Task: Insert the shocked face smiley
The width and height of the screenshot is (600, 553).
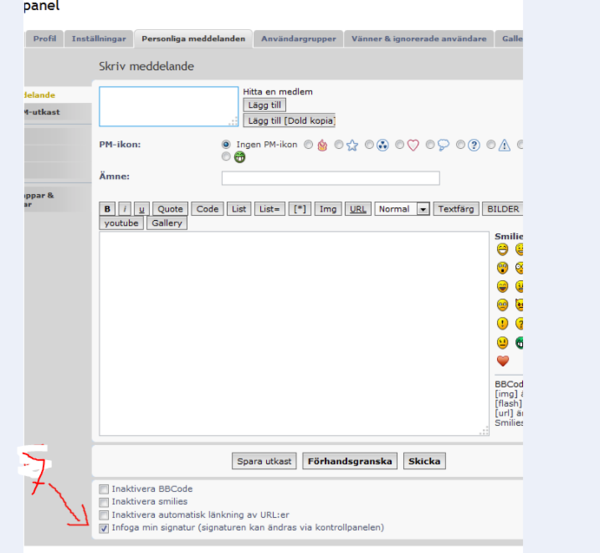Action: coord(502,267)
